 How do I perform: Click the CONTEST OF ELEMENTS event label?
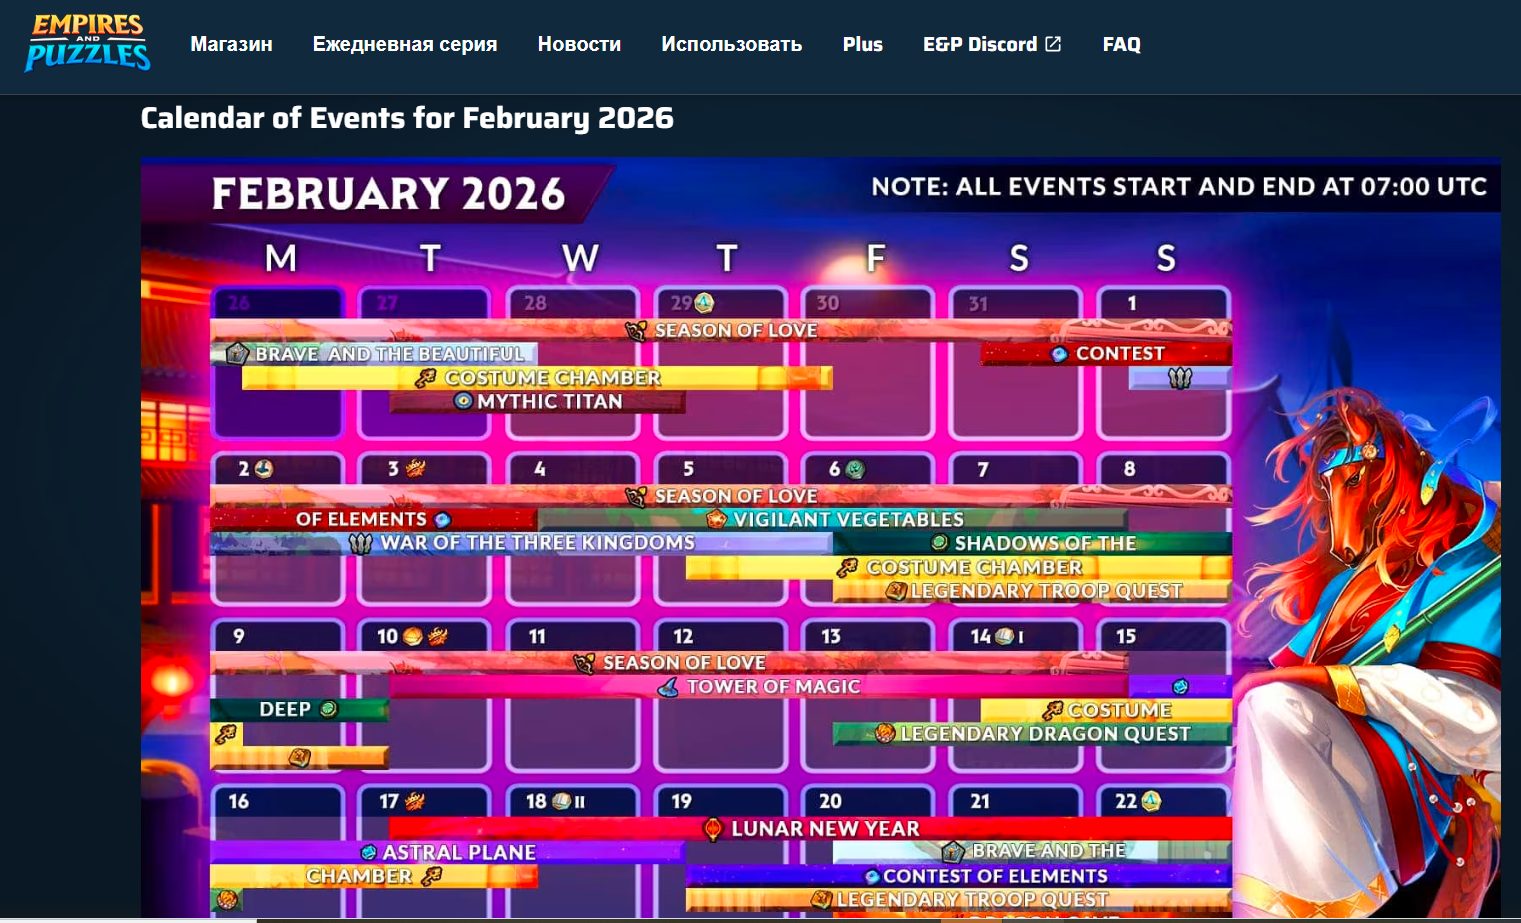click(995, 877)
